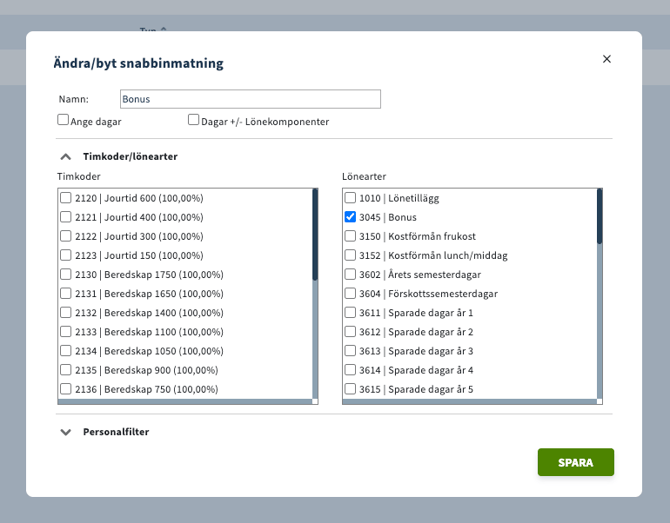Select 2120 Jourtid 600 timkod
The height and width of the screenshot is (523, 670).
pos(66,198)
